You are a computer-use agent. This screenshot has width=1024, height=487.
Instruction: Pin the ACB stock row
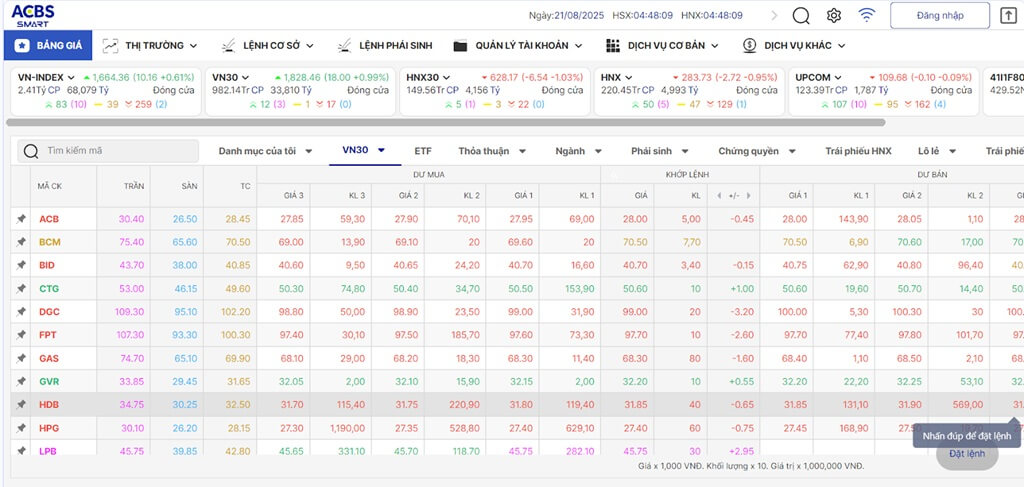pyautogui.click(x=20, y=218)
